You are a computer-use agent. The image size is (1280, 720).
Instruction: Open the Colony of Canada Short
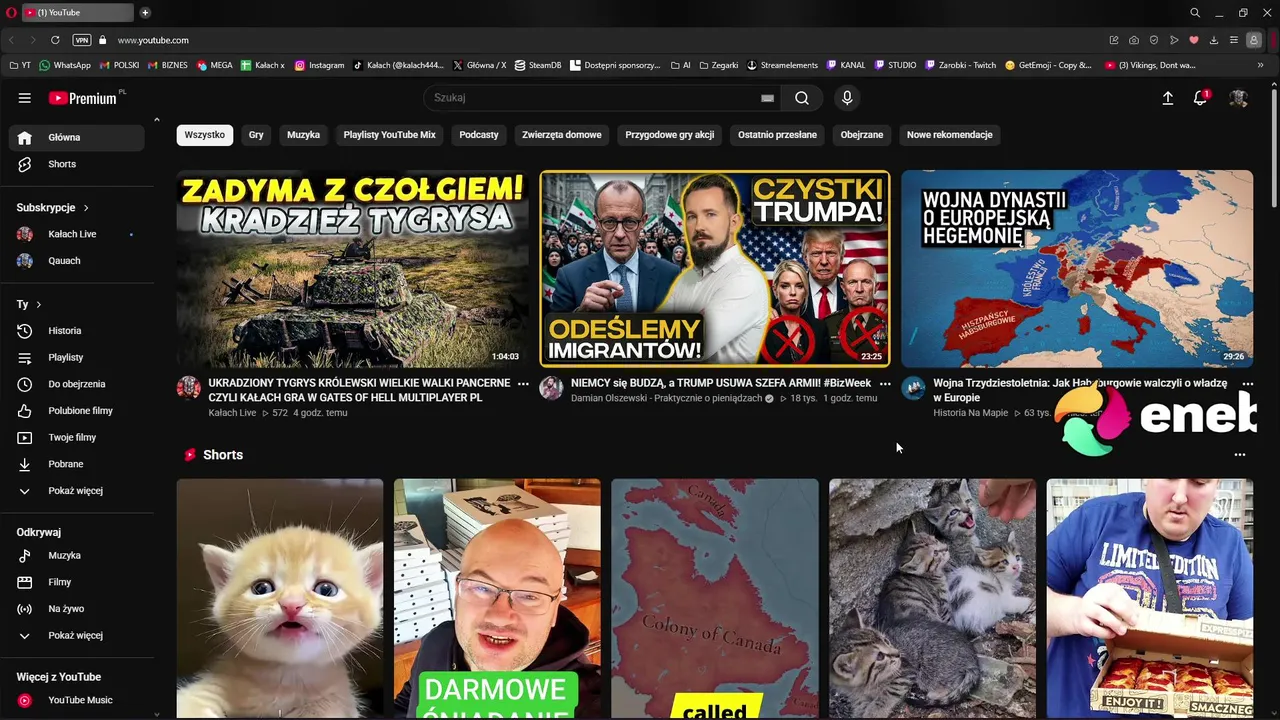715,598
